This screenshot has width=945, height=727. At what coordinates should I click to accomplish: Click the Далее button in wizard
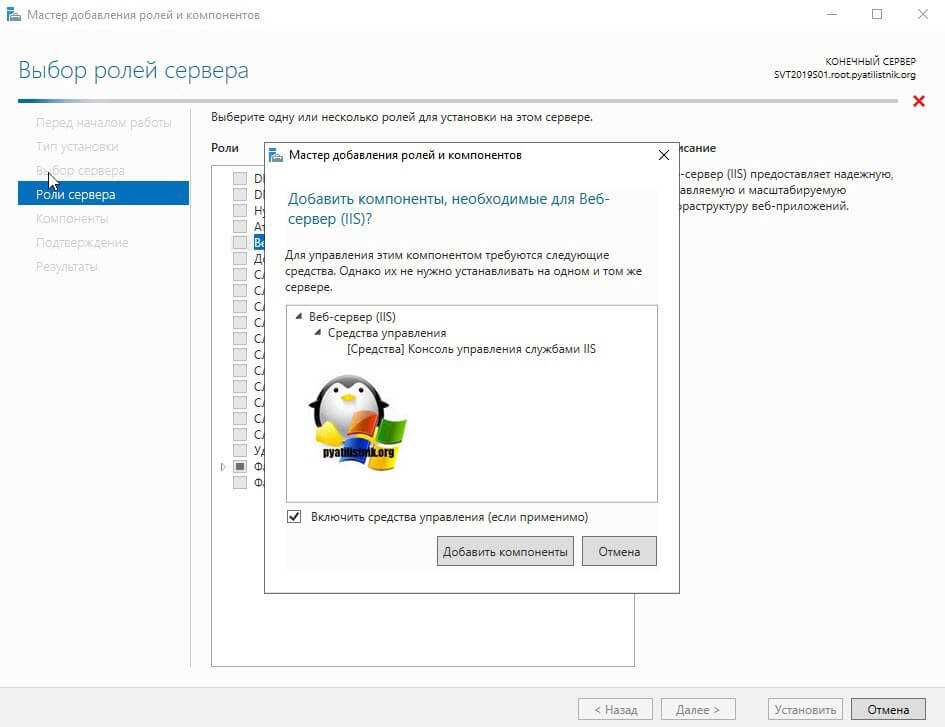698,710
